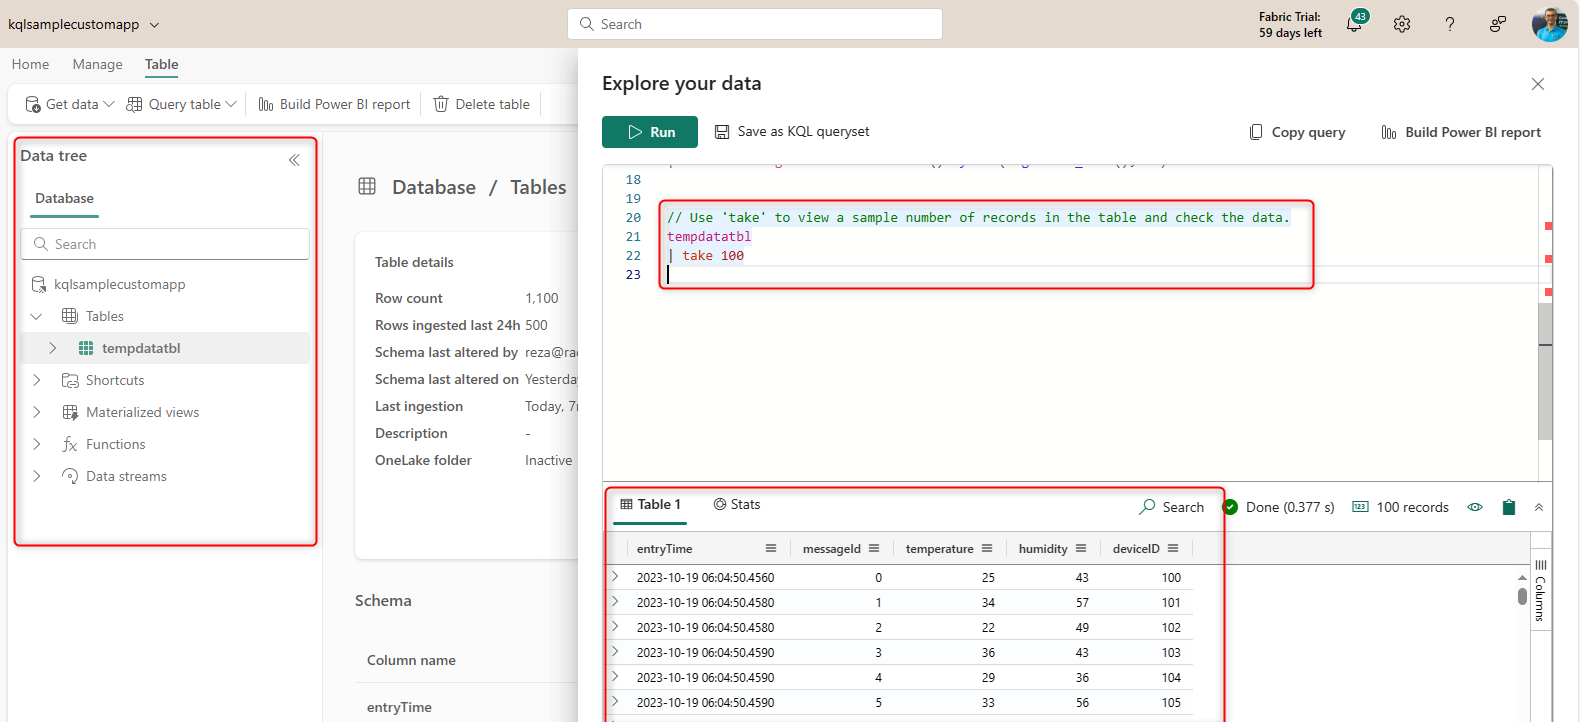Click the clipboard icon in results bar
The image size is (1580, 722).
(x=1509, y=507)
